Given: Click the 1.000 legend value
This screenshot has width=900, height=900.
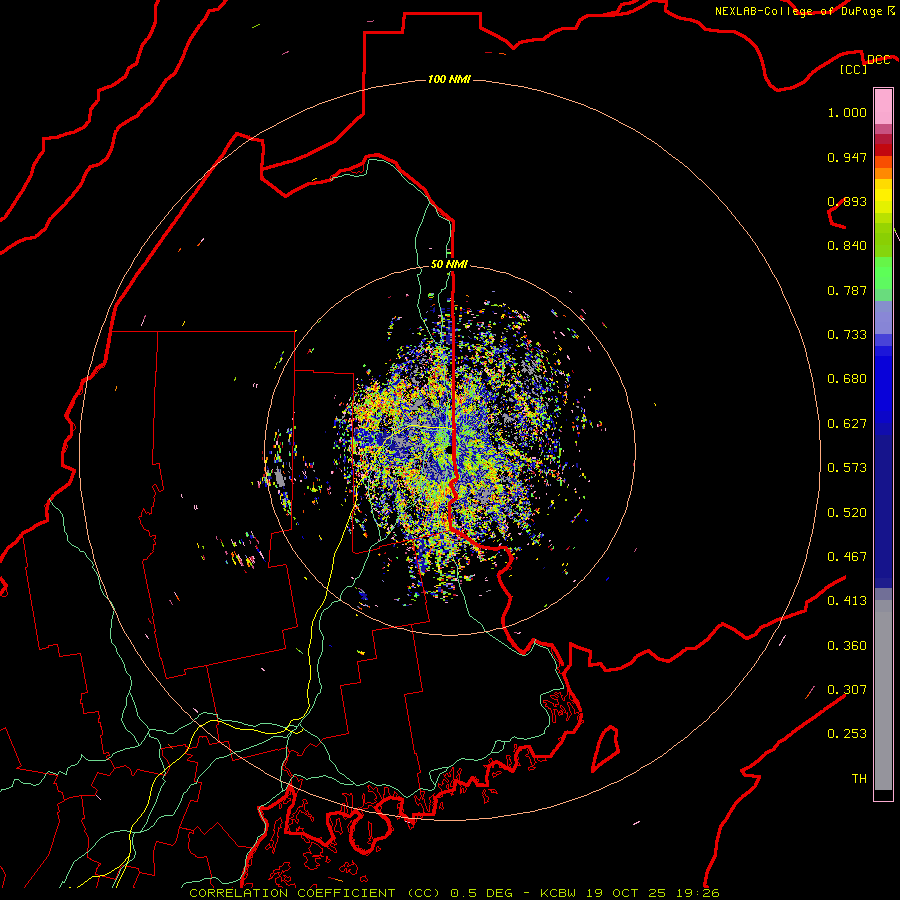Looking at the screenshot, I should [x=847, y=112].
